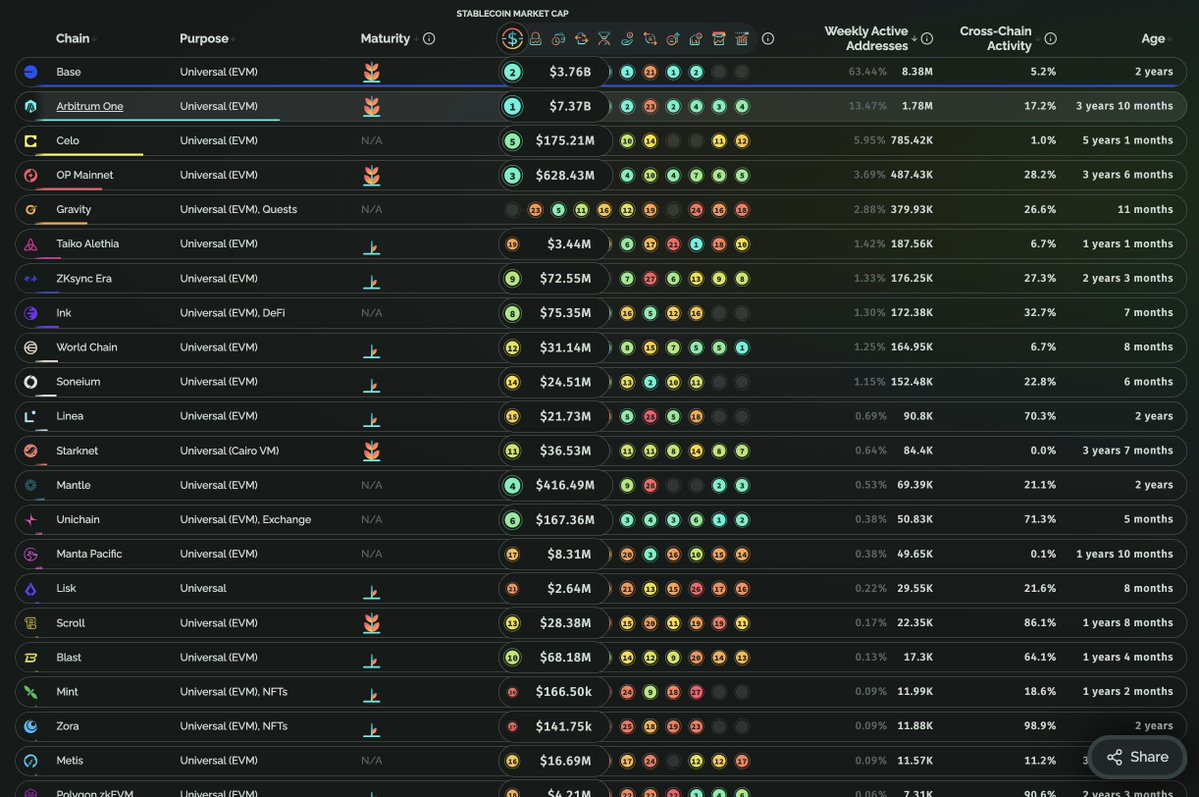1199x797 pixels.
Task: Click the maturity plant icon in Base row
Action: coord(372,72)
